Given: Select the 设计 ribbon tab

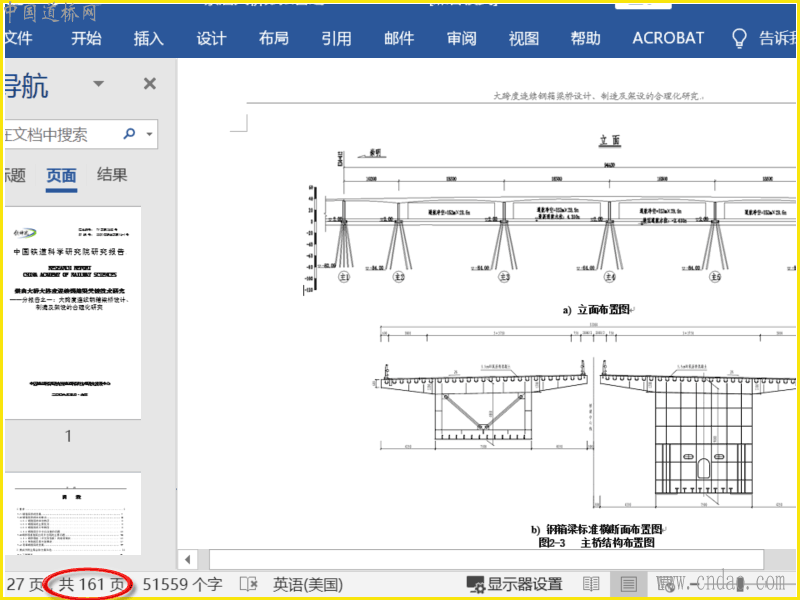Looking at the screenshot, I should [x=211, y=38].
